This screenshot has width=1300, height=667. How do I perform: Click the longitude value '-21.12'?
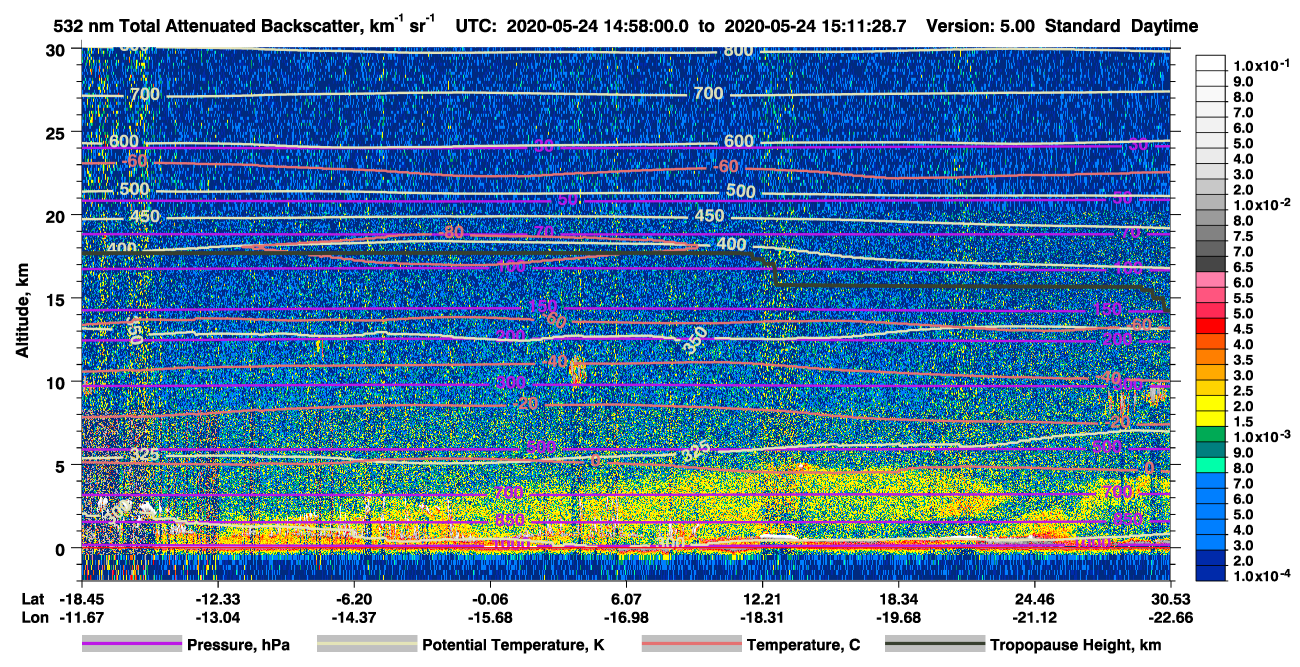point(1036,617)
